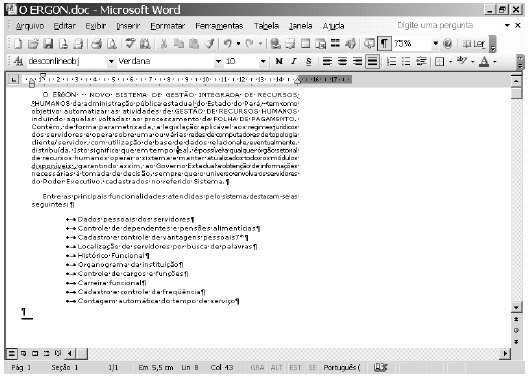Screen dimensions: 529x377
Task: Click the Insert Hyperlink globe icon
Action: [x=275, y=44]
